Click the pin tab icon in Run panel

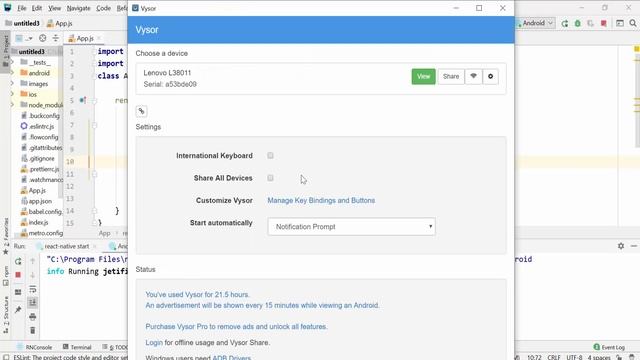18,310
